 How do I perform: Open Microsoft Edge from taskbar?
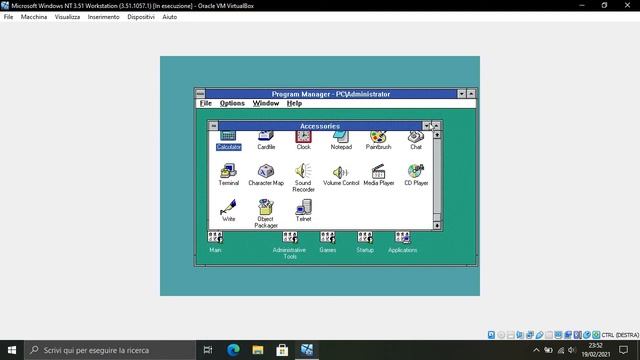pos(233,350)
